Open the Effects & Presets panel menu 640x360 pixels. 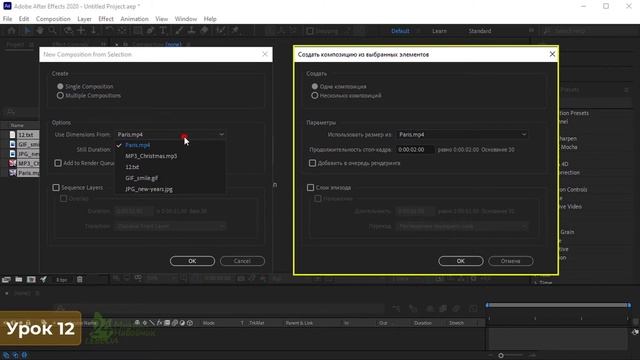click(627, 90)
